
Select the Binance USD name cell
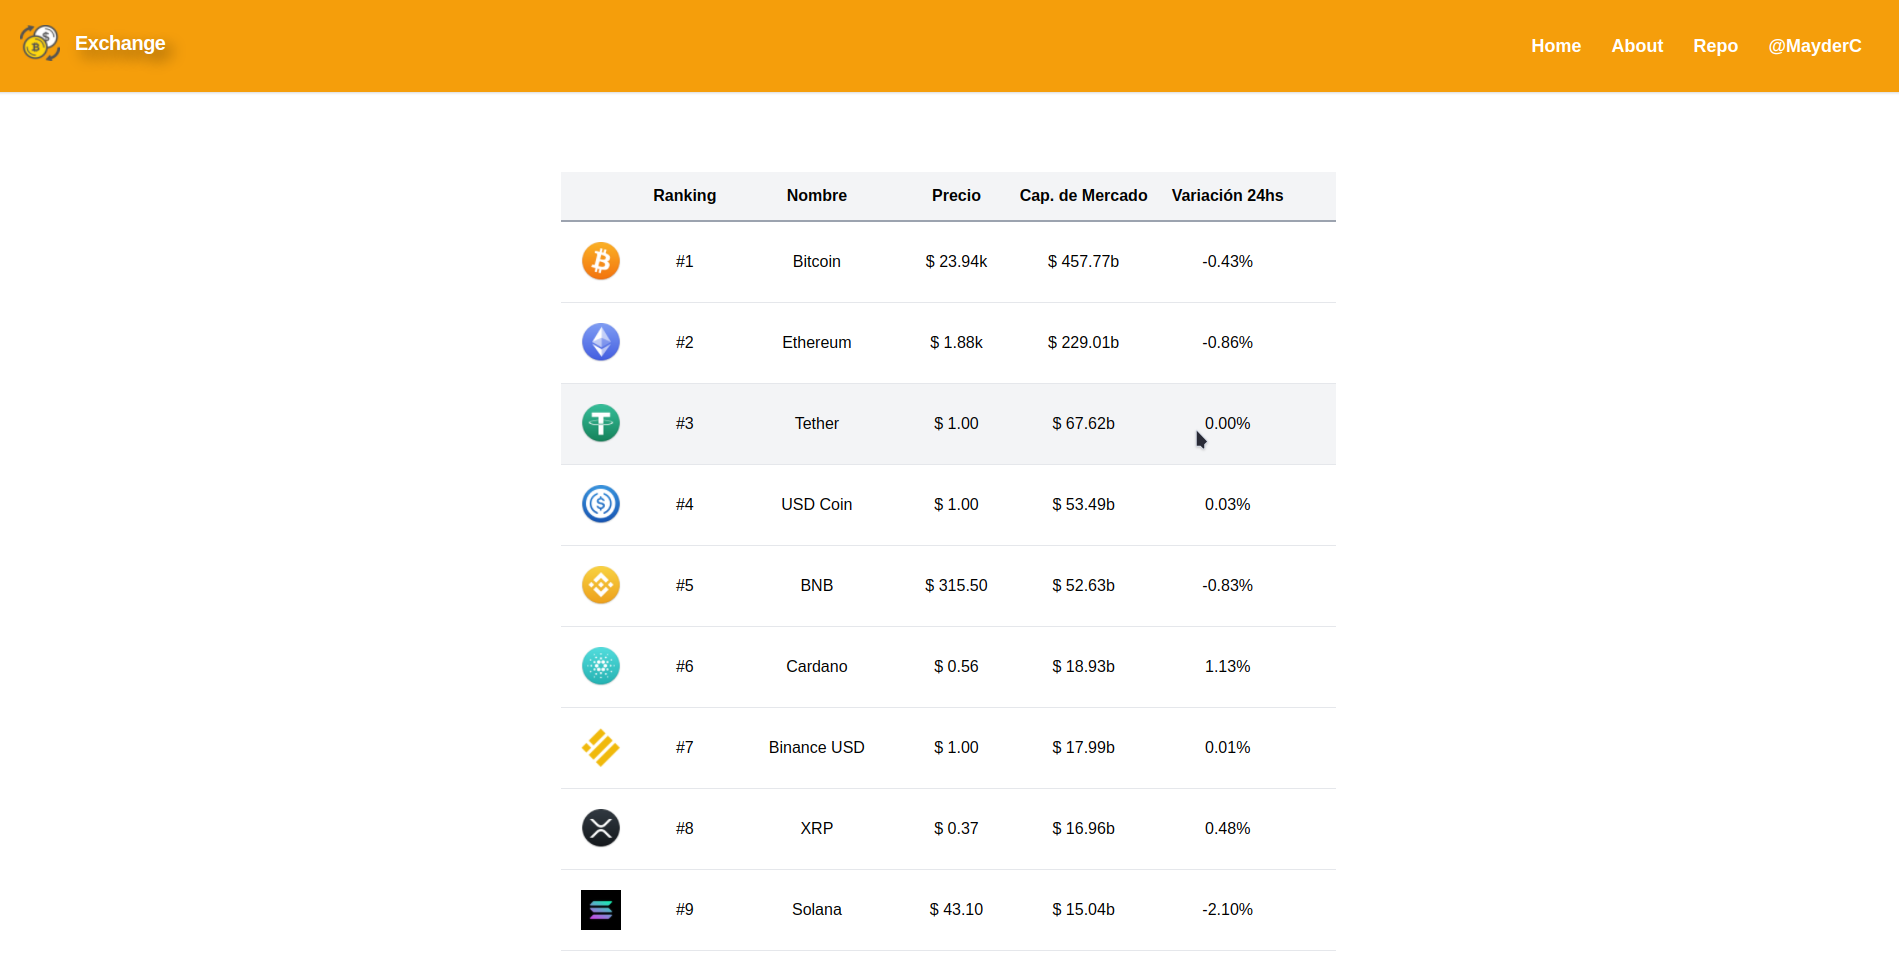[817, 747]
